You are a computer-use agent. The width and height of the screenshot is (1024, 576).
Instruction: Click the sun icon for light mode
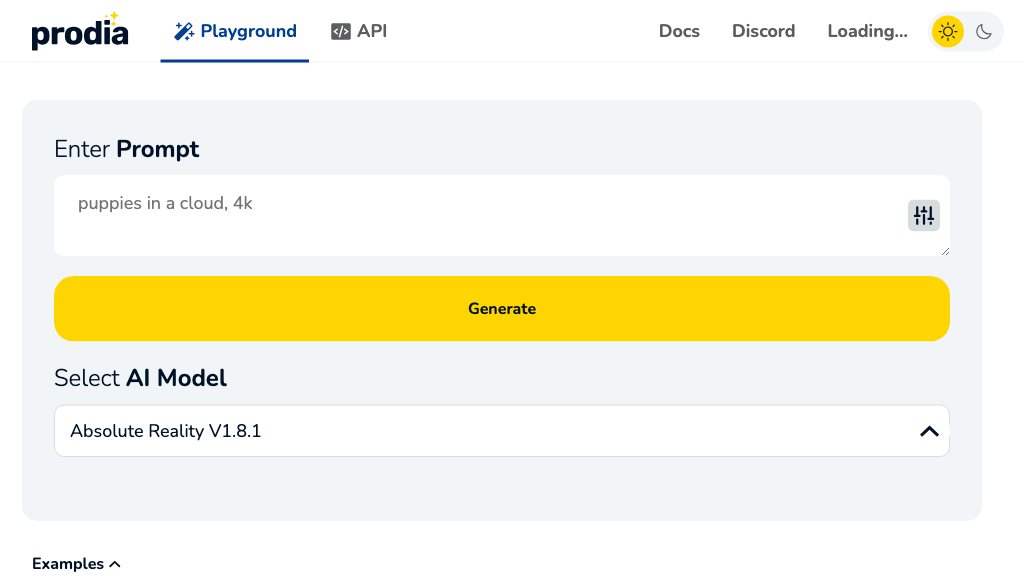coord(947,32)
